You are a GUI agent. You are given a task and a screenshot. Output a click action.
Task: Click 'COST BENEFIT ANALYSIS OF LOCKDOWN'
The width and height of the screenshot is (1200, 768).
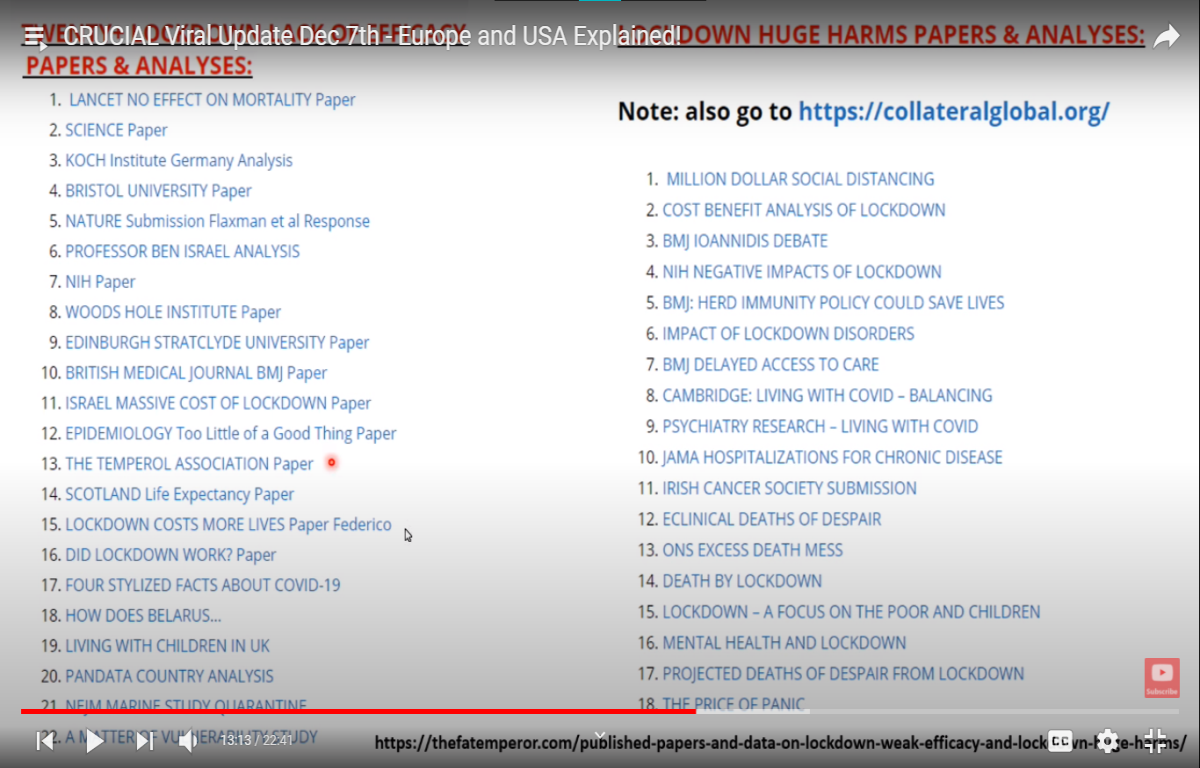click(804, 210)
